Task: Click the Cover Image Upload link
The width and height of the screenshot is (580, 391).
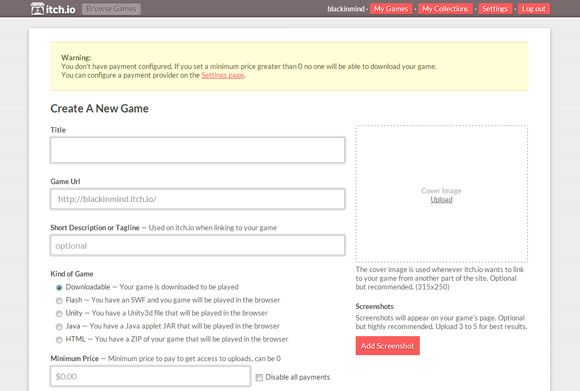Action: point(441,200)
